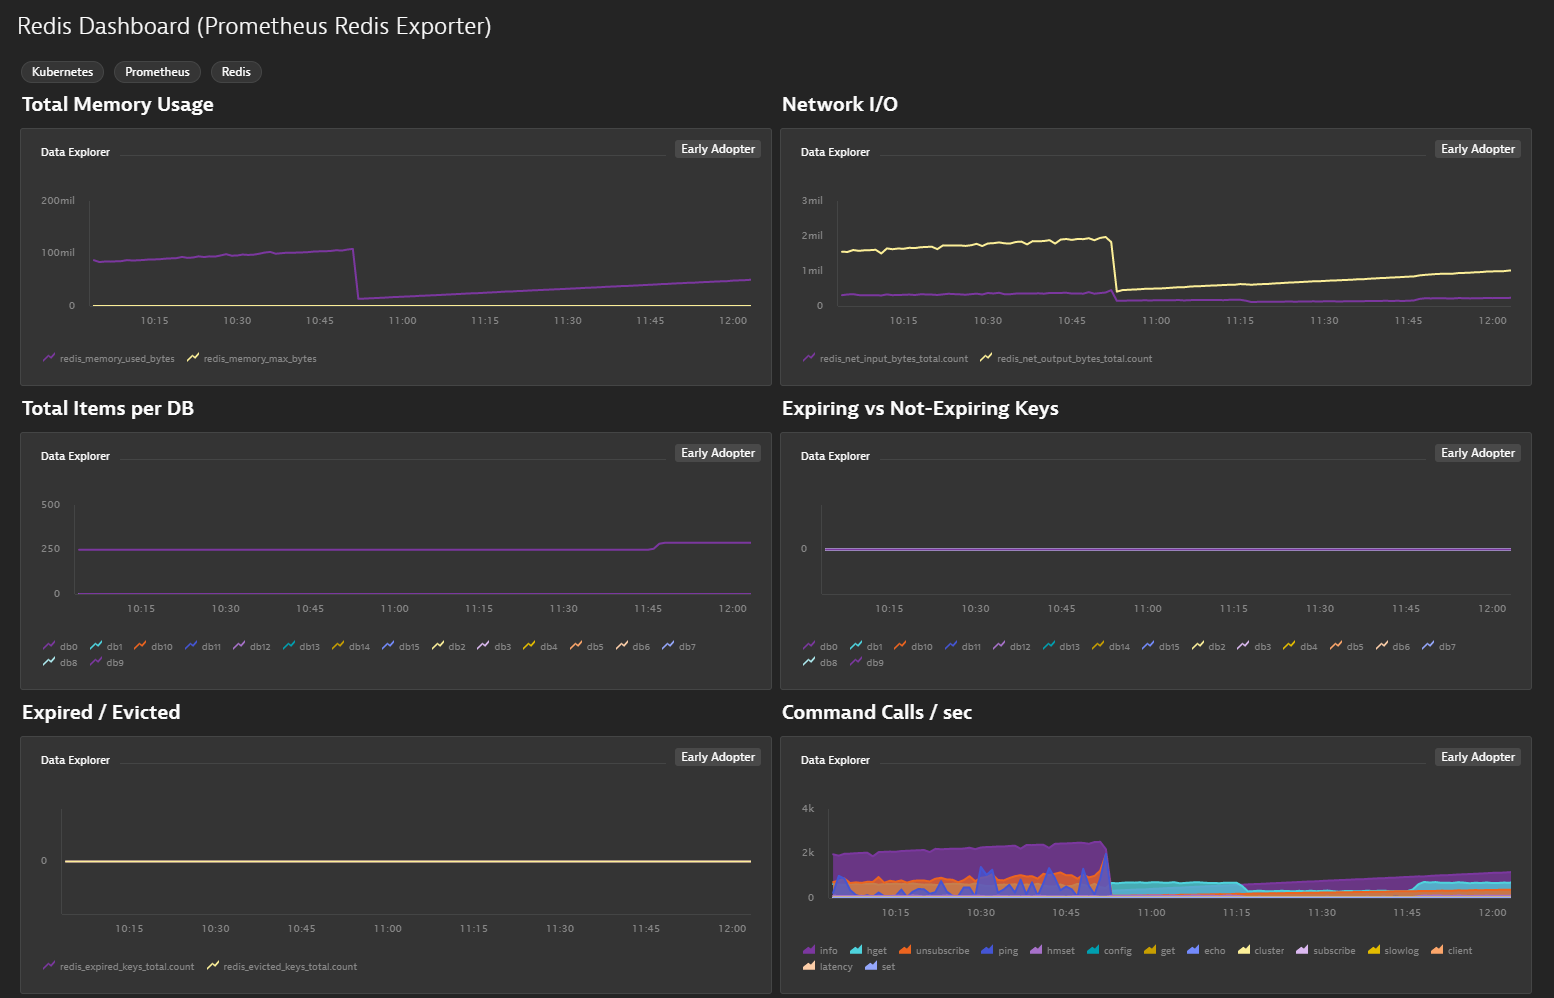1554x998 pixels.
Task: Select the Kubernetes tag
Action: (62, 72)
